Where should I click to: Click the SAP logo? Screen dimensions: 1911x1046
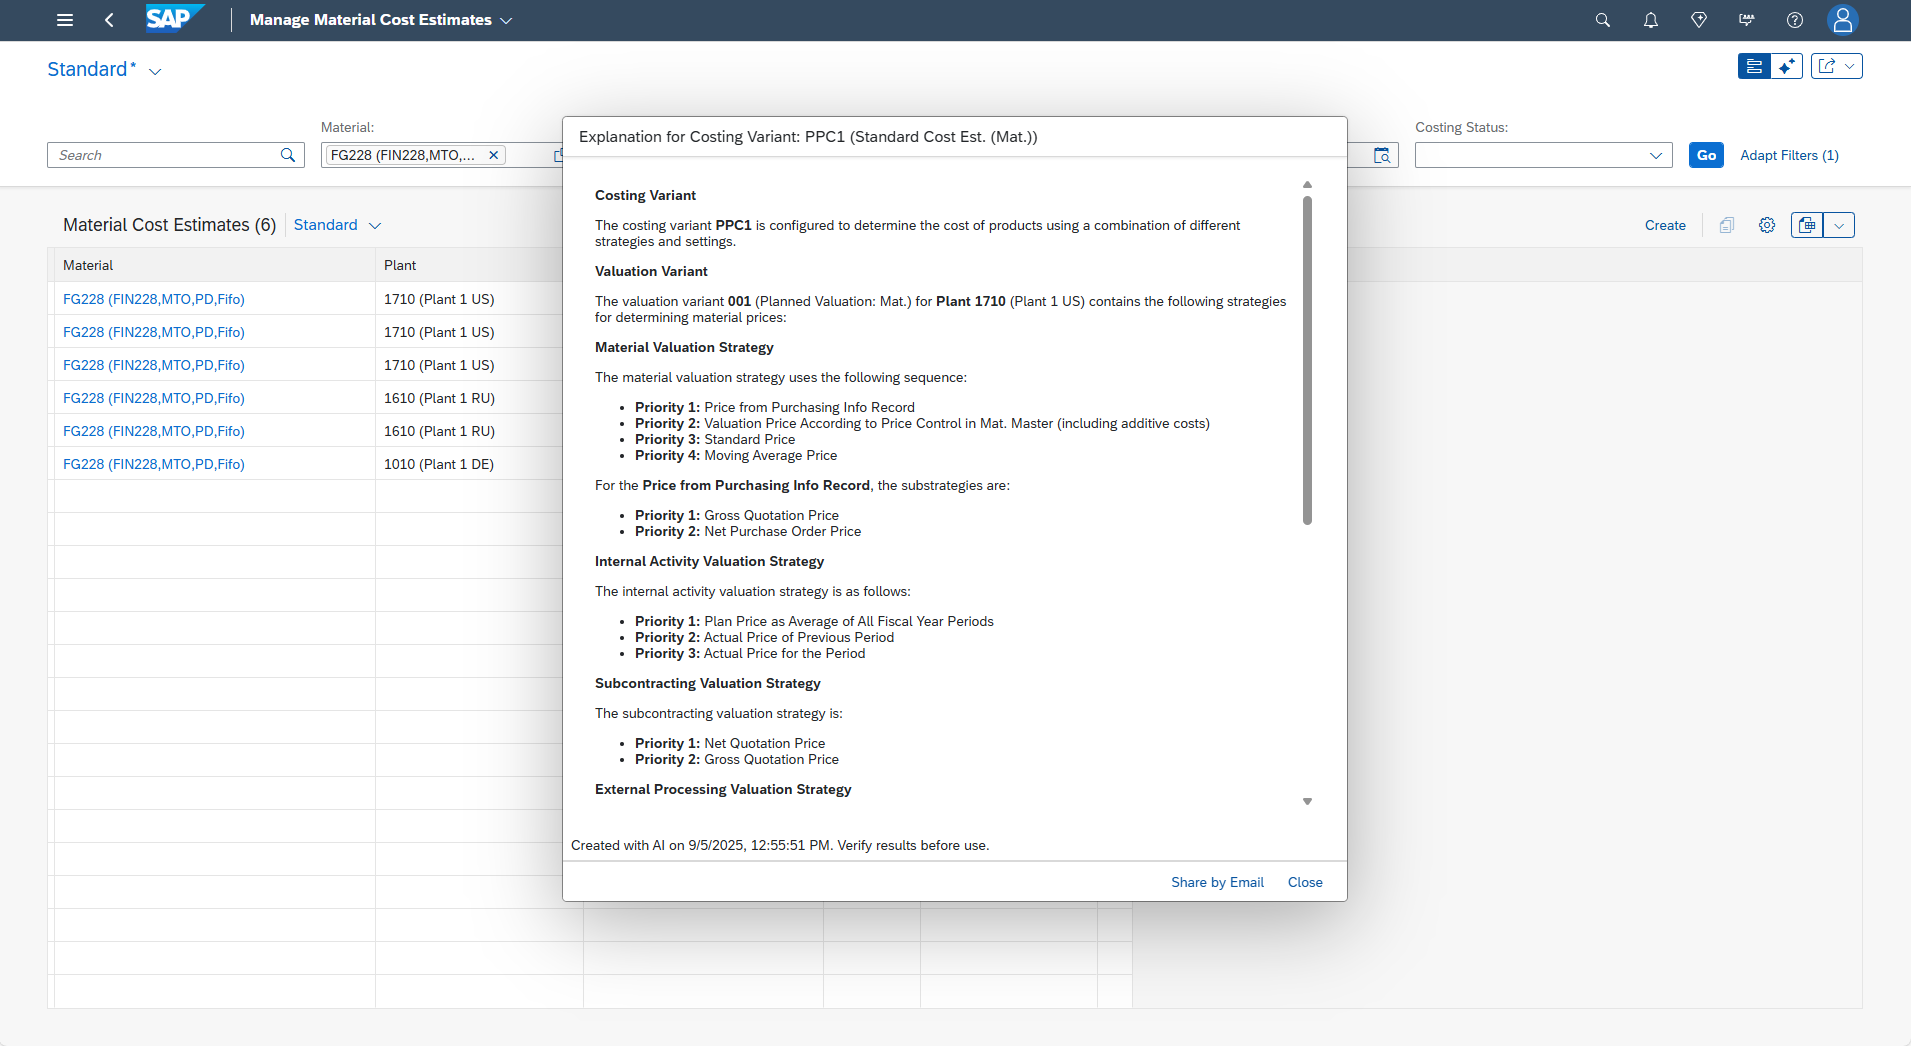pyautogui.click(x=174, y=19)
